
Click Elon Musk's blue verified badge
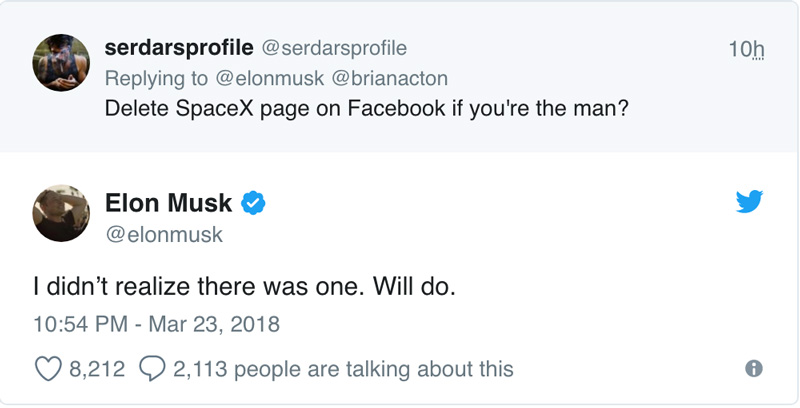pyautogui.click(x=254, y=204)
